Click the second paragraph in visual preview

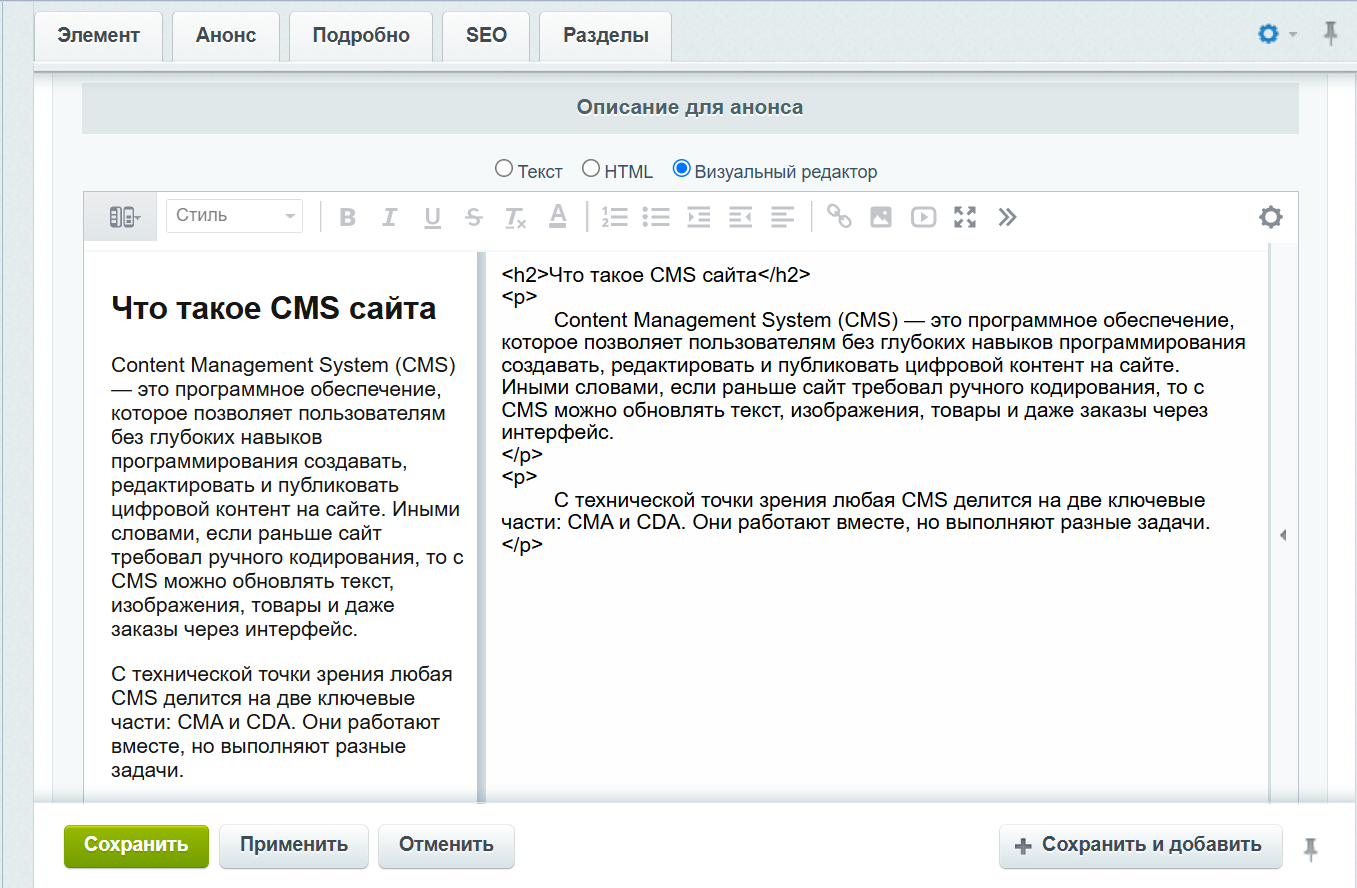tap(283, 722)
